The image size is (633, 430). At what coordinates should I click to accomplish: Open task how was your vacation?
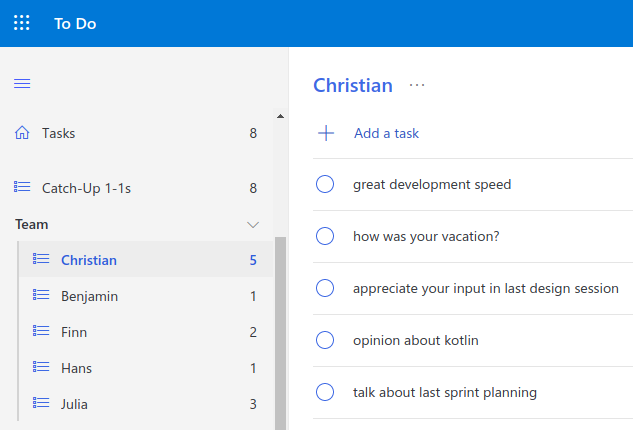[426, 236]
